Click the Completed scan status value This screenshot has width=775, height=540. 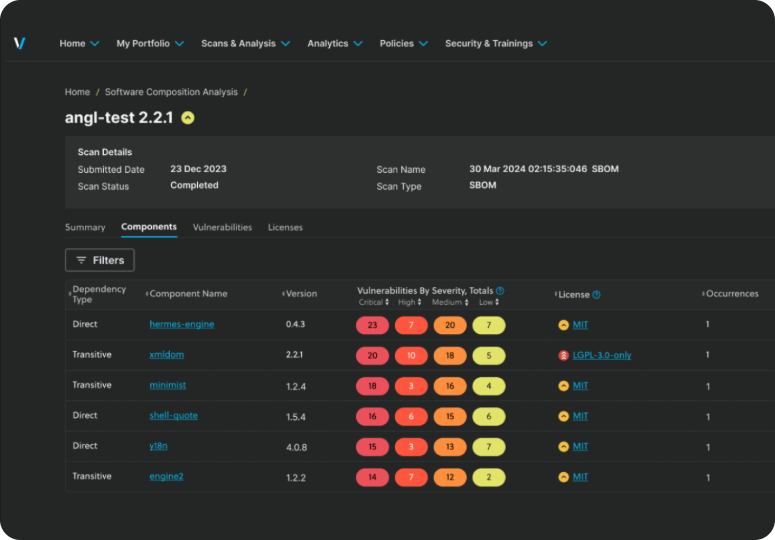coord(194,185)
